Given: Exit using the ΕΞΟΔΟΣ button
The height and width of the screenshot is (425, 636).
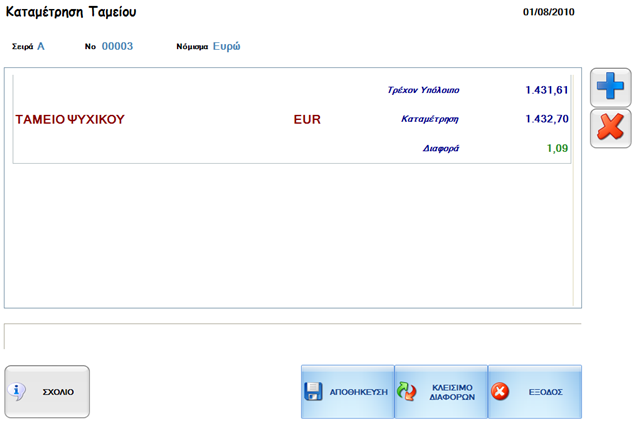Looking at the screenshot, I should [535, 392].
